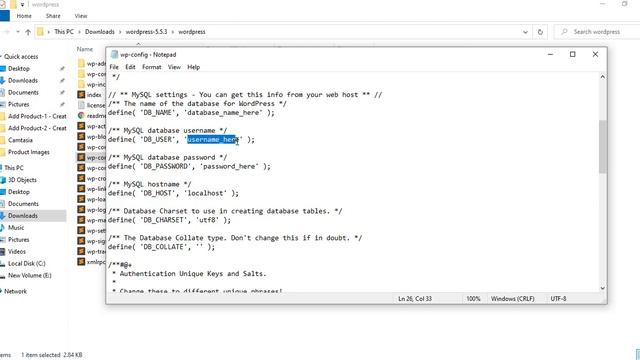The image size is (640, 360).
Task: Open the Notepad Edit menu
Action: (x=130, y=67)
